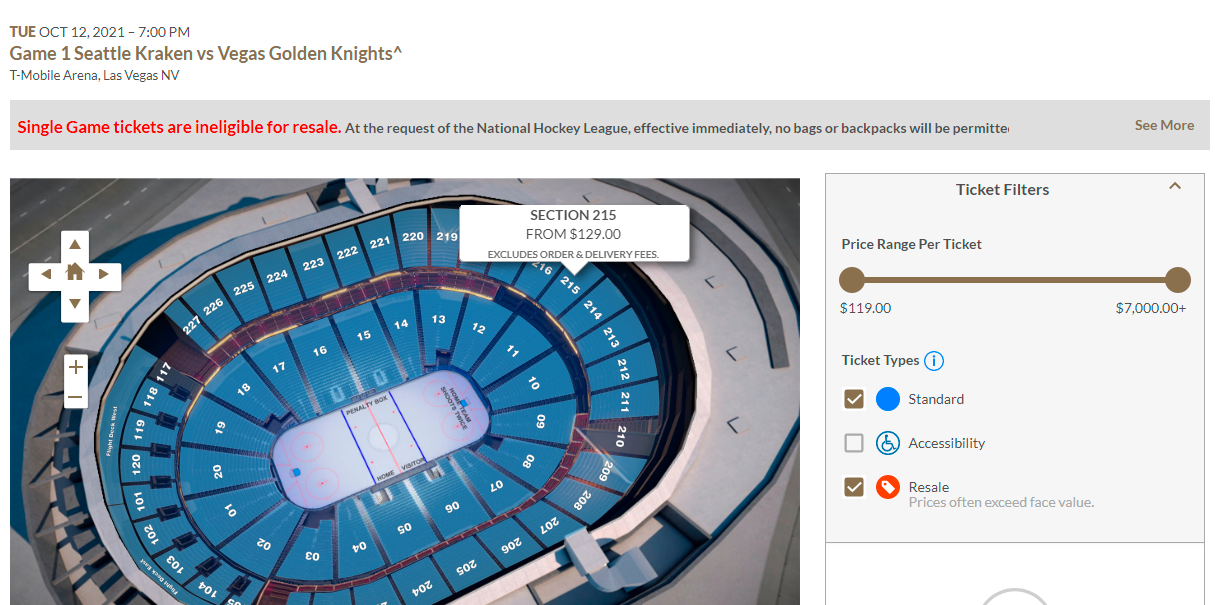Uncheck the Standard ticket checkbox
The height and width of the screenshot is (605, 1215).
[x=854, y=399]
